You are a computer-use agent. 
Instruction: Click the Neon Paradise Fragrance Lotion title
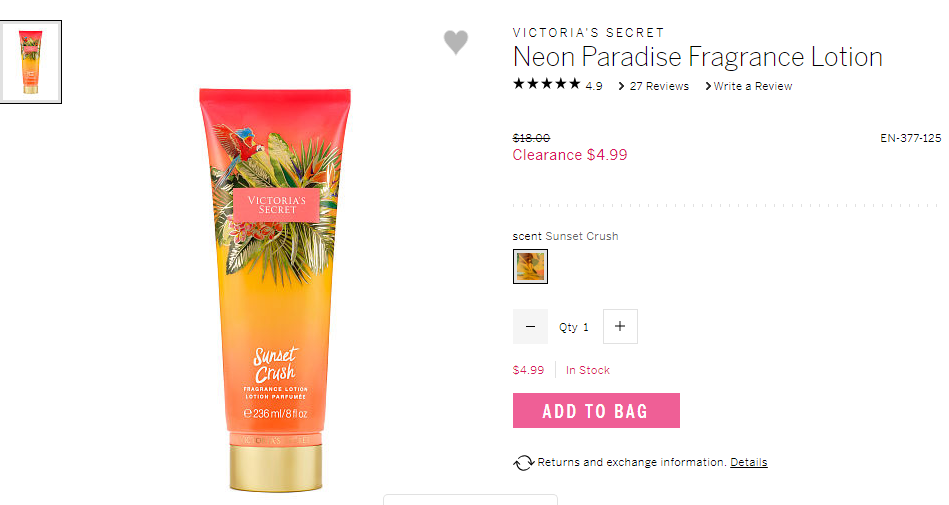click(x=697, y=57)
